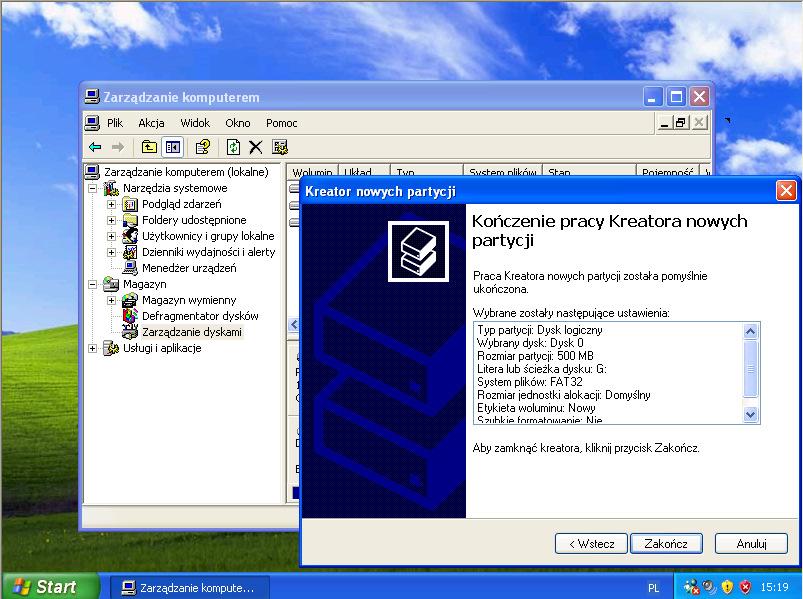
Task: Click the Magazyn wymienny icon
Action: (130, 301)
